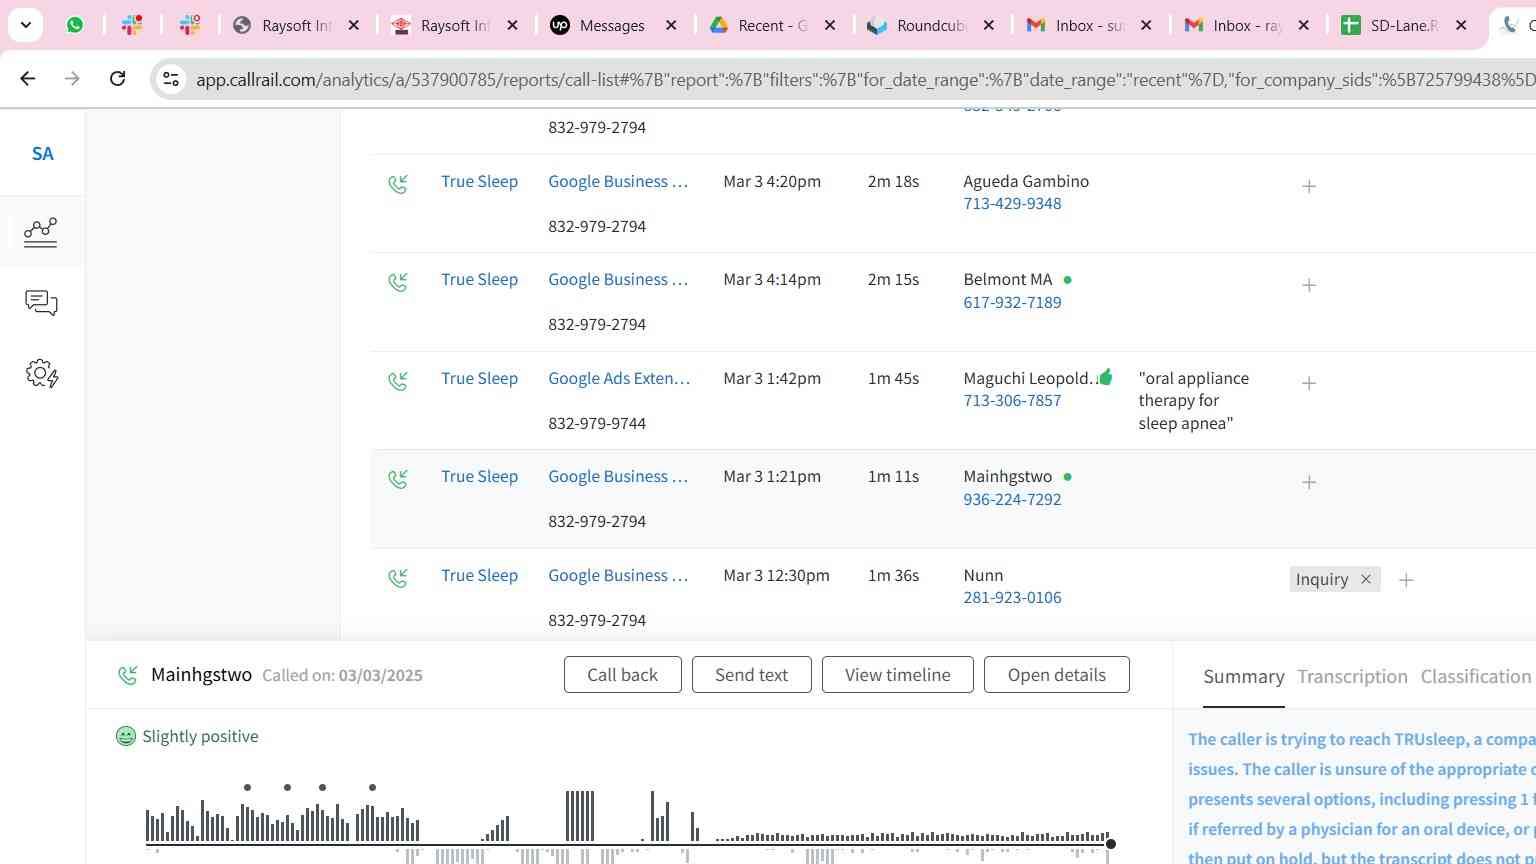Click the green thumbs-up qualified lead icon
The image size is (1536, 864).
tap(1105, 377)
